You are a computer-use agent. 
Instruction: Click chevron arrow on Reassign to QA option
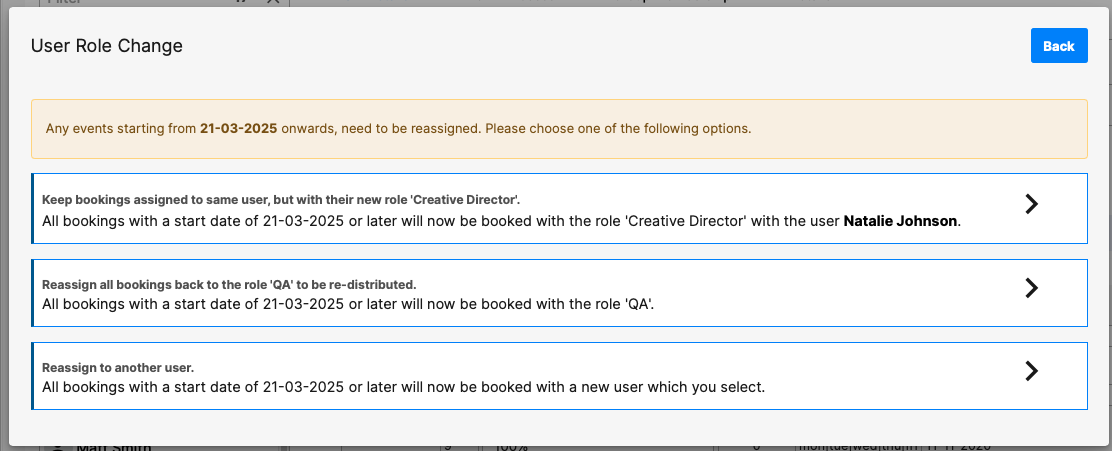pos(1032,288)
